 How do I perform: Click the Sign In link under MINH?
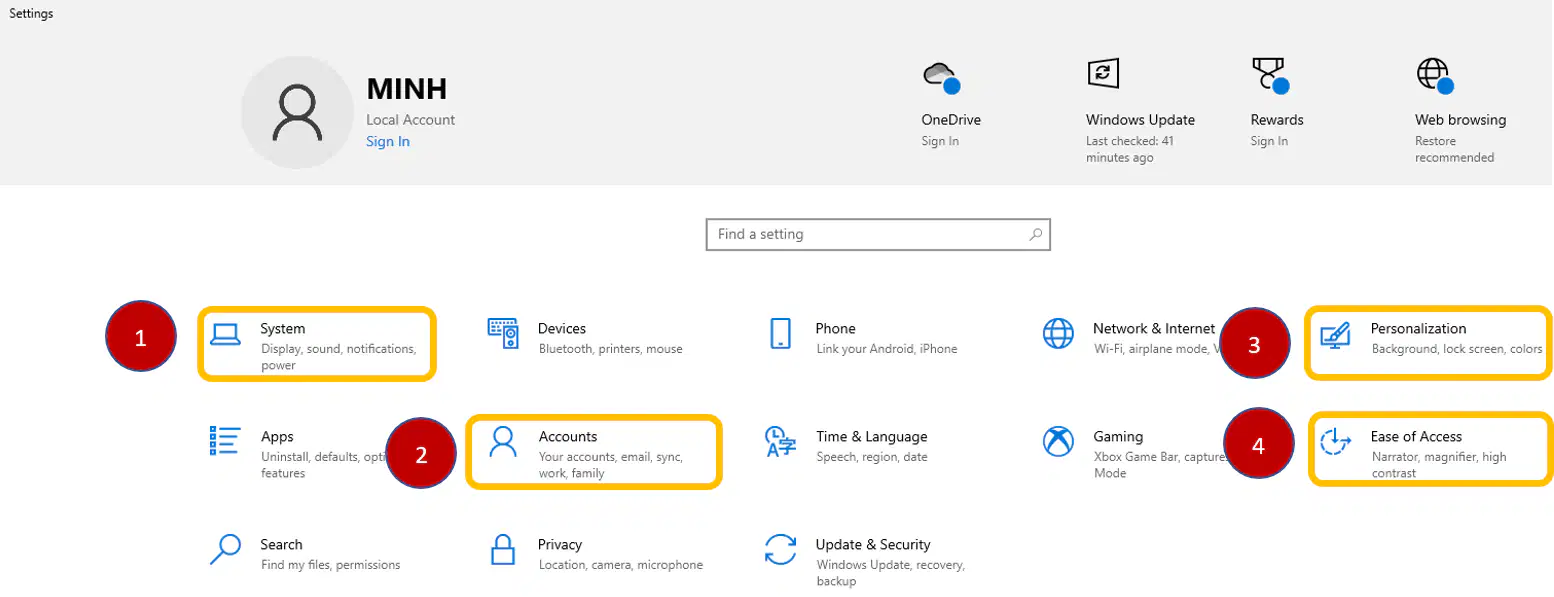tap(388, 141)
